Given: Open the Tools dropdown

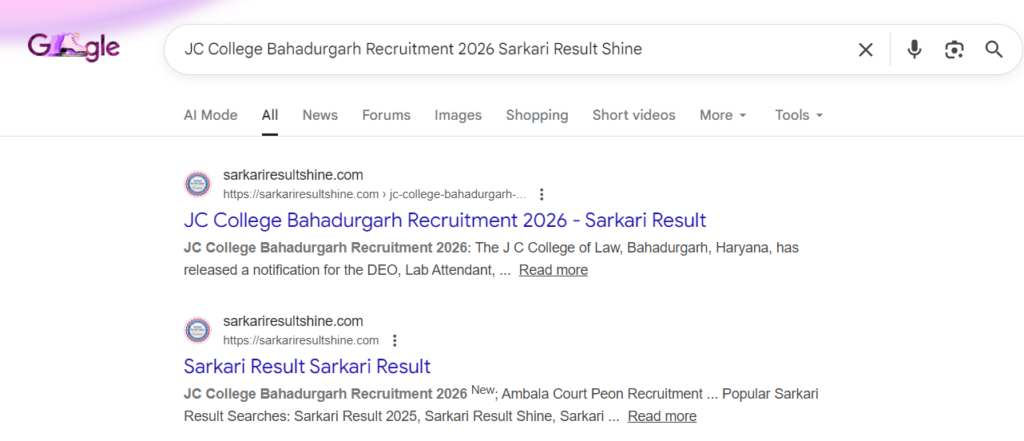Looking at the screenshot, I should [798, 115].
